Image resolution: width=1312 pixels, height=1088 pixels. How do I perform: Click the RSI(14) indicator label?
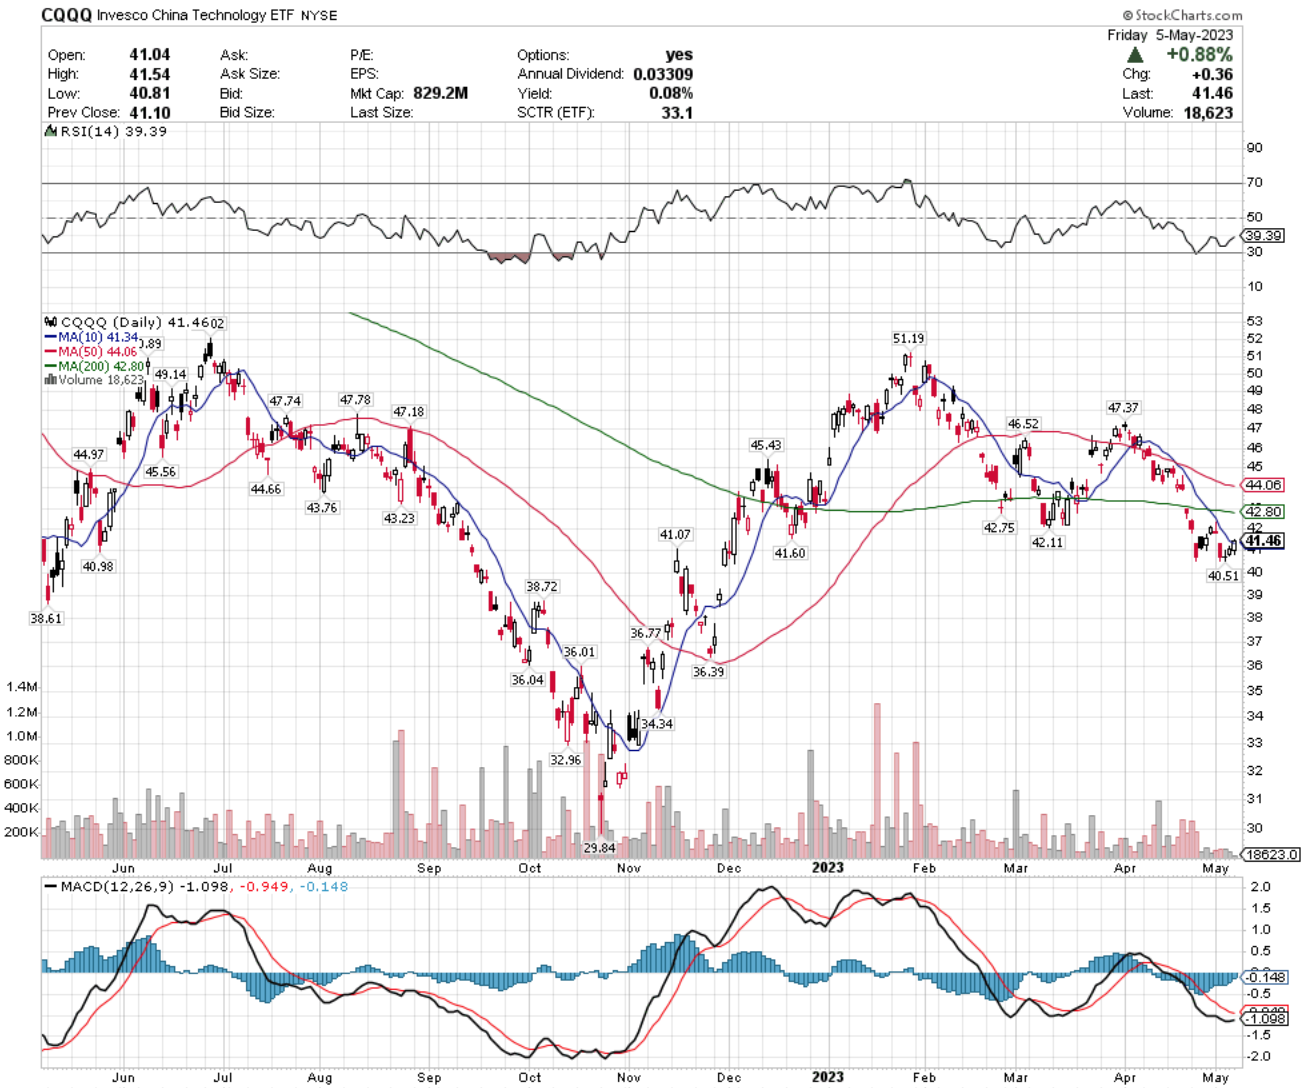coord(90,131)
